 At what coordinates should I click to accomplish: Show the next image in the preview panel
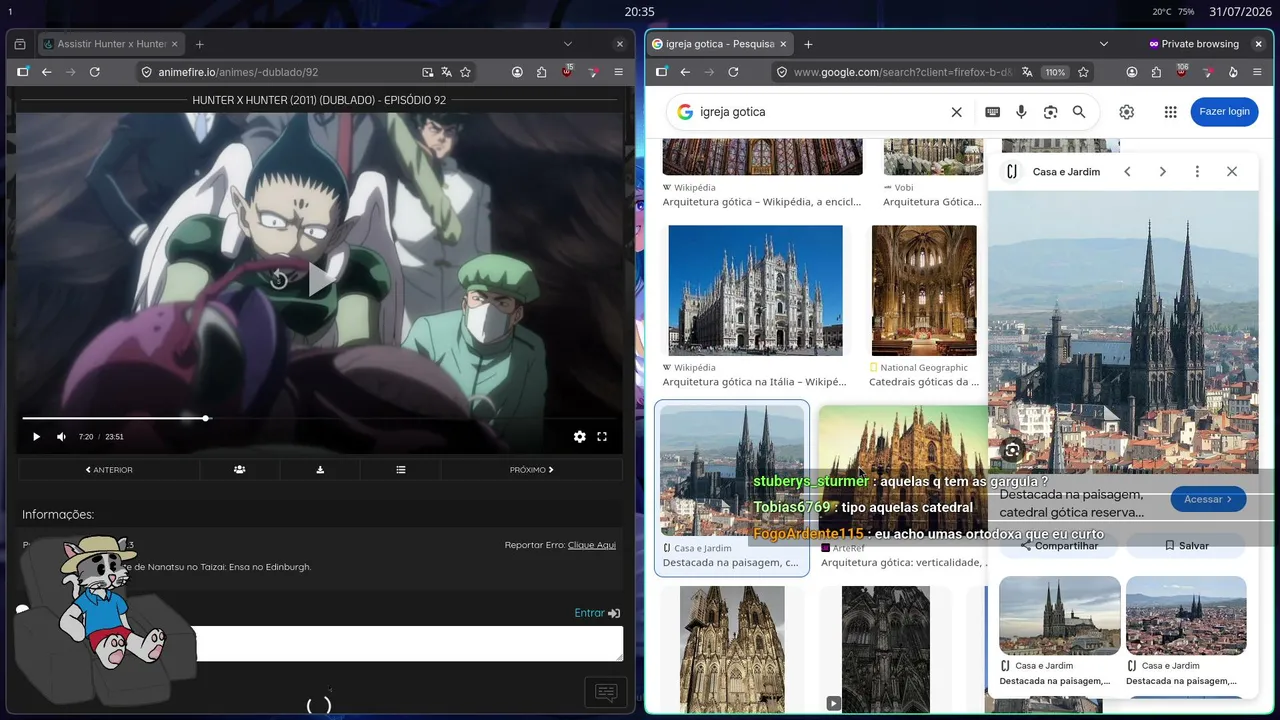coord(1162,172)
